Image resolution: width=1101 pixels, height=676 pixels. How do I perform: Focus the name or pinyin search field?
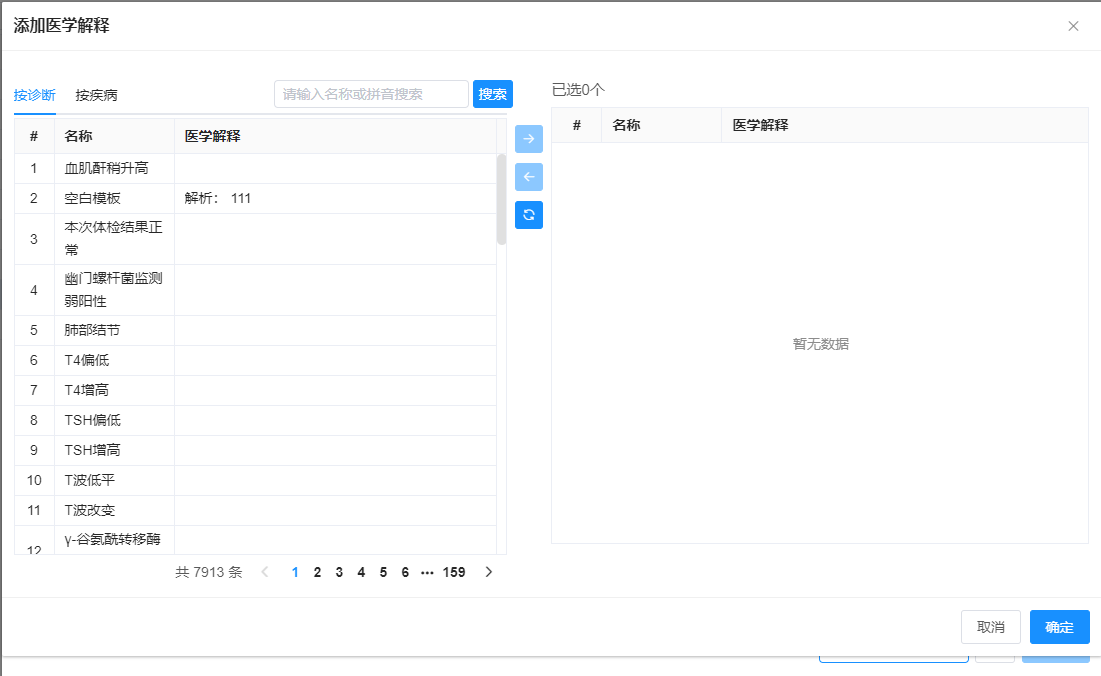371,94
